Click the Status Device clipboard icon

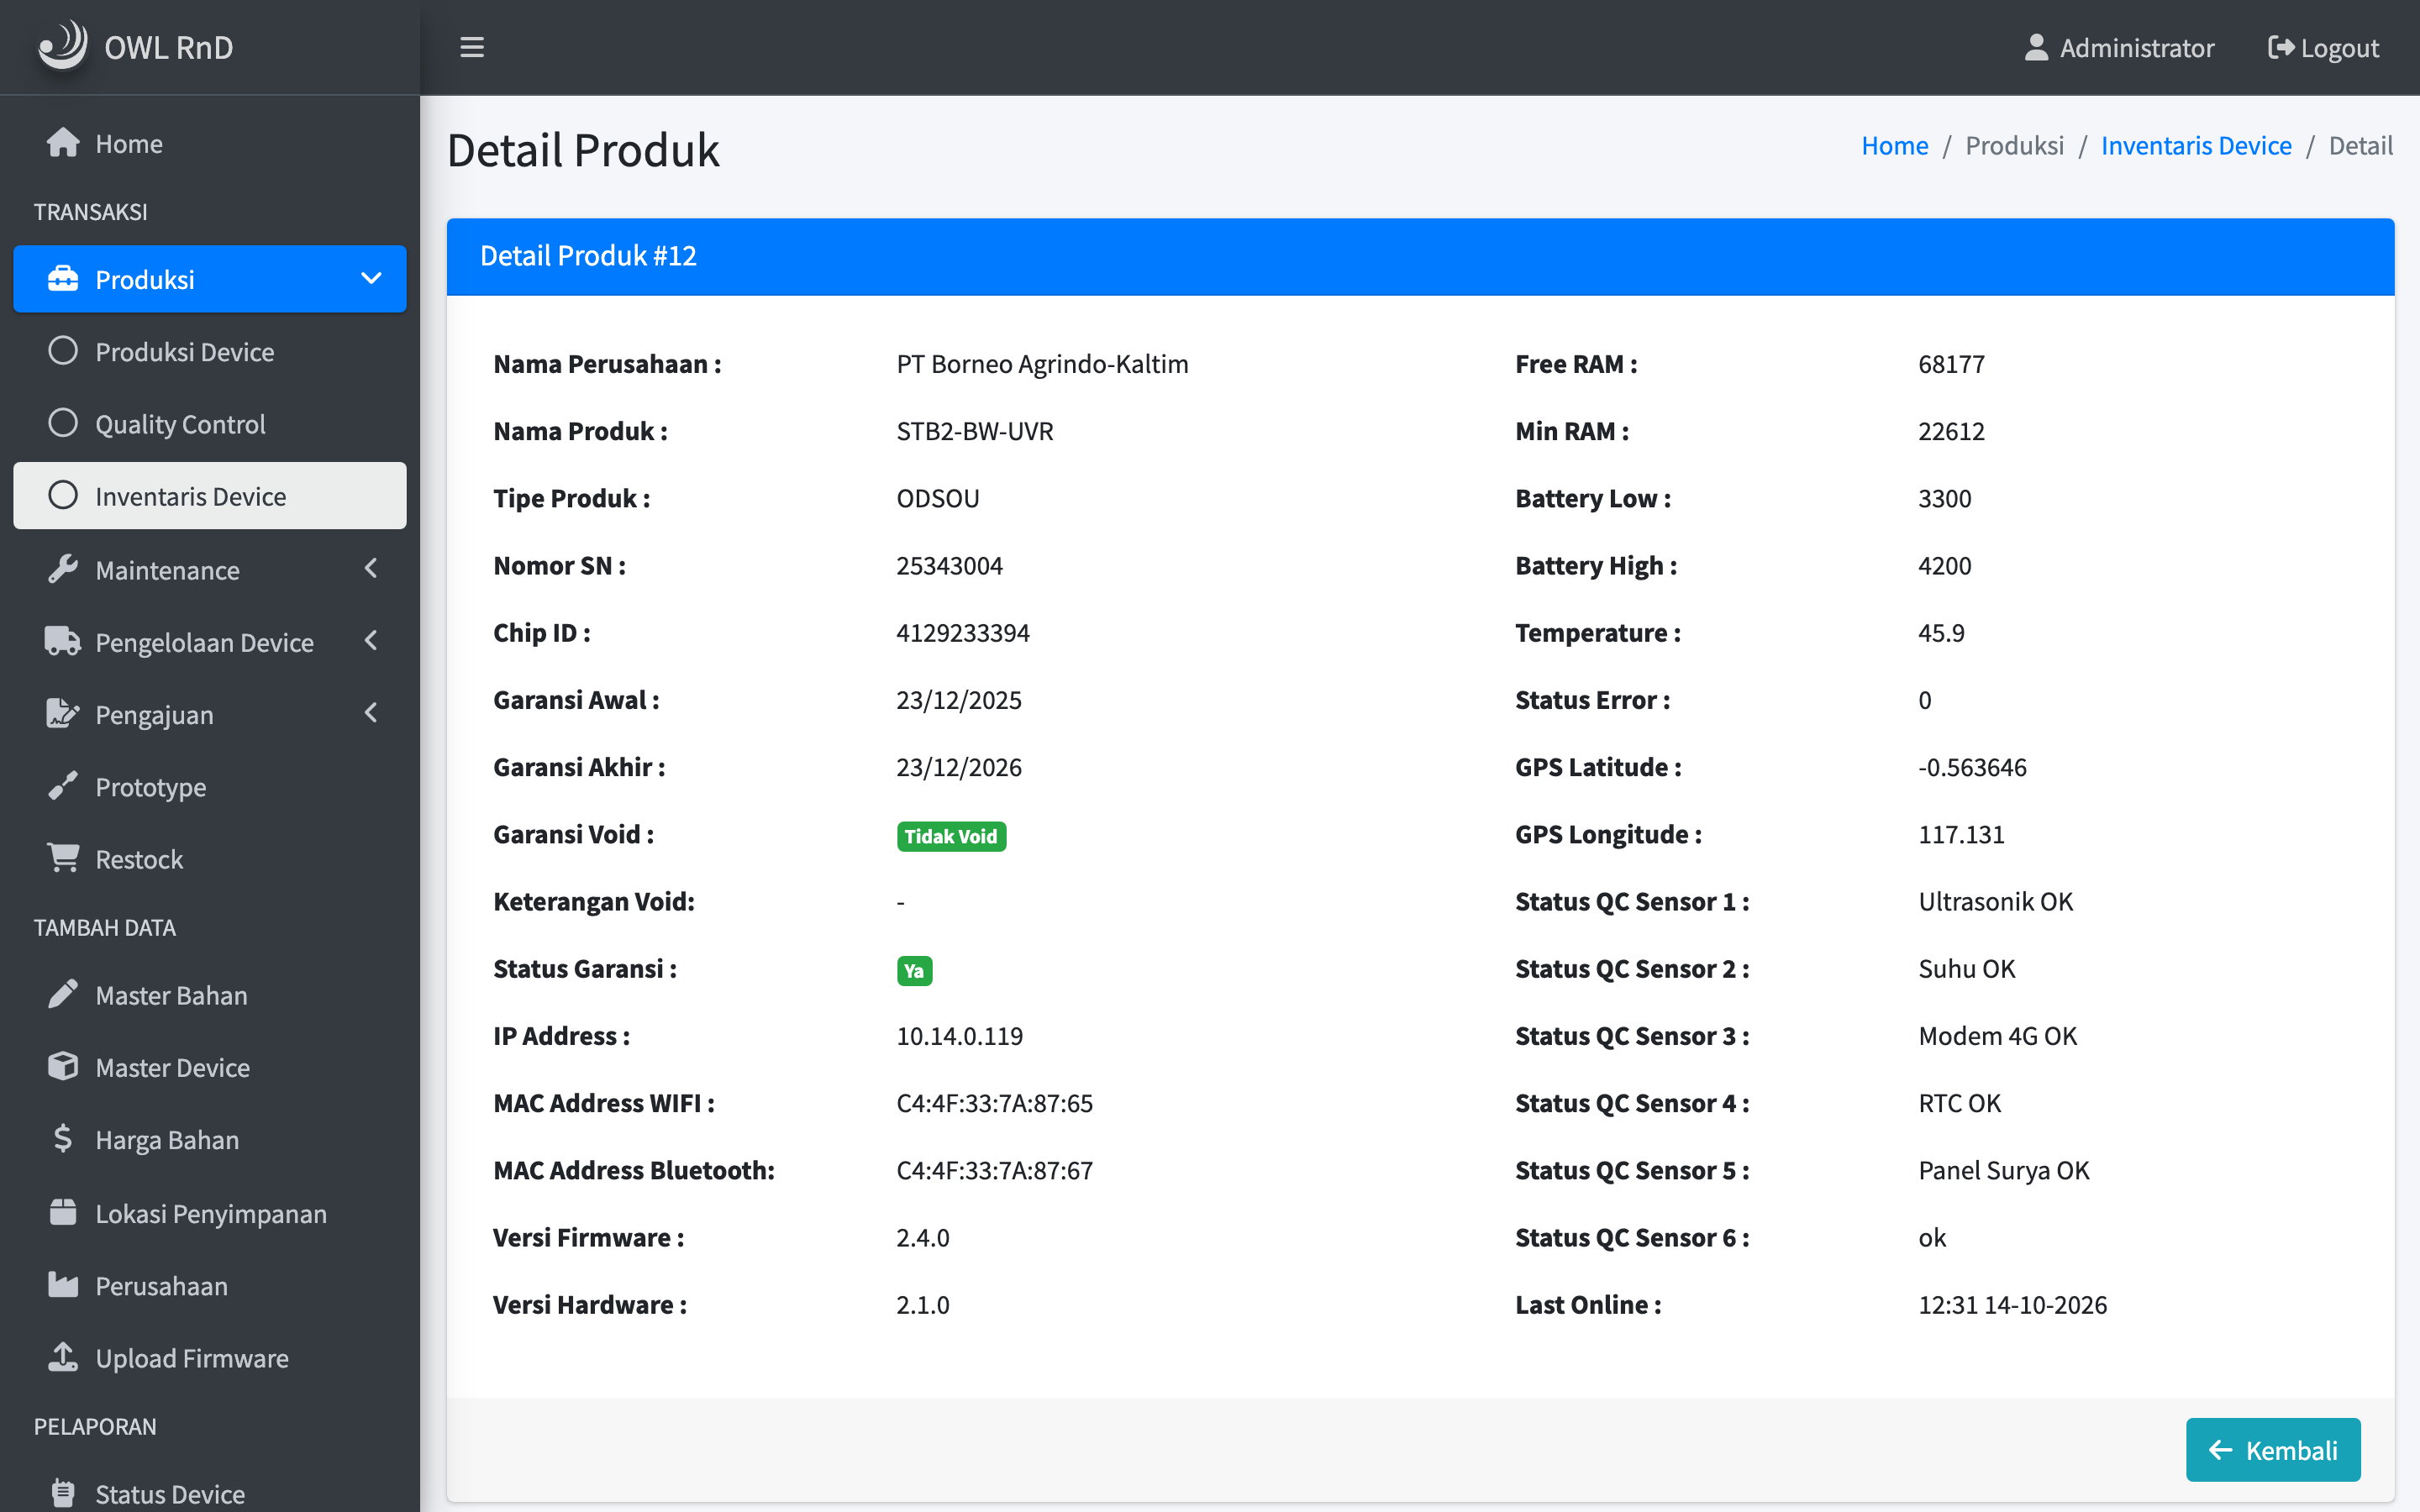(x=63, y=1493)
